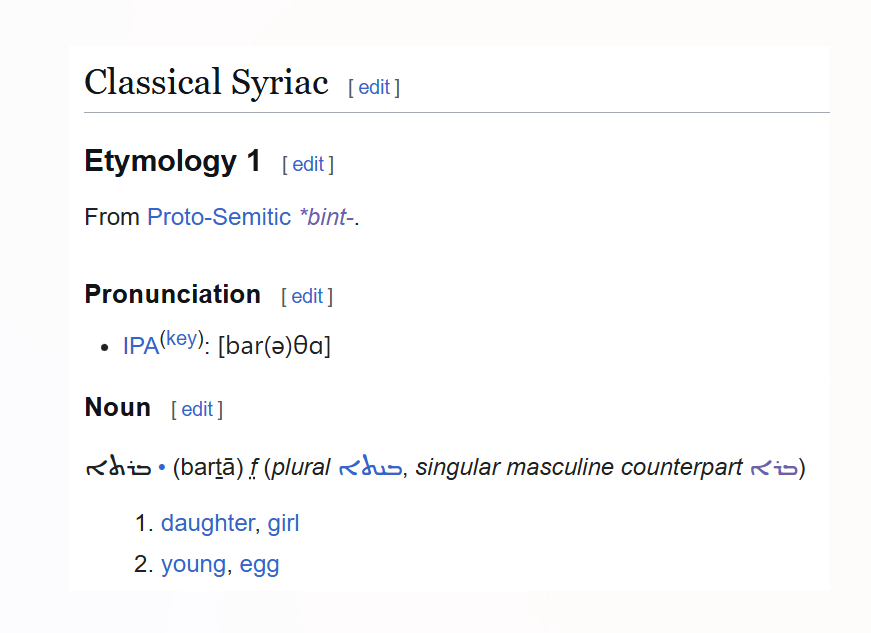Click the edit link next to Etymology 1
The width and height of the screenshot is (871, 633).
tap(308, 164)
